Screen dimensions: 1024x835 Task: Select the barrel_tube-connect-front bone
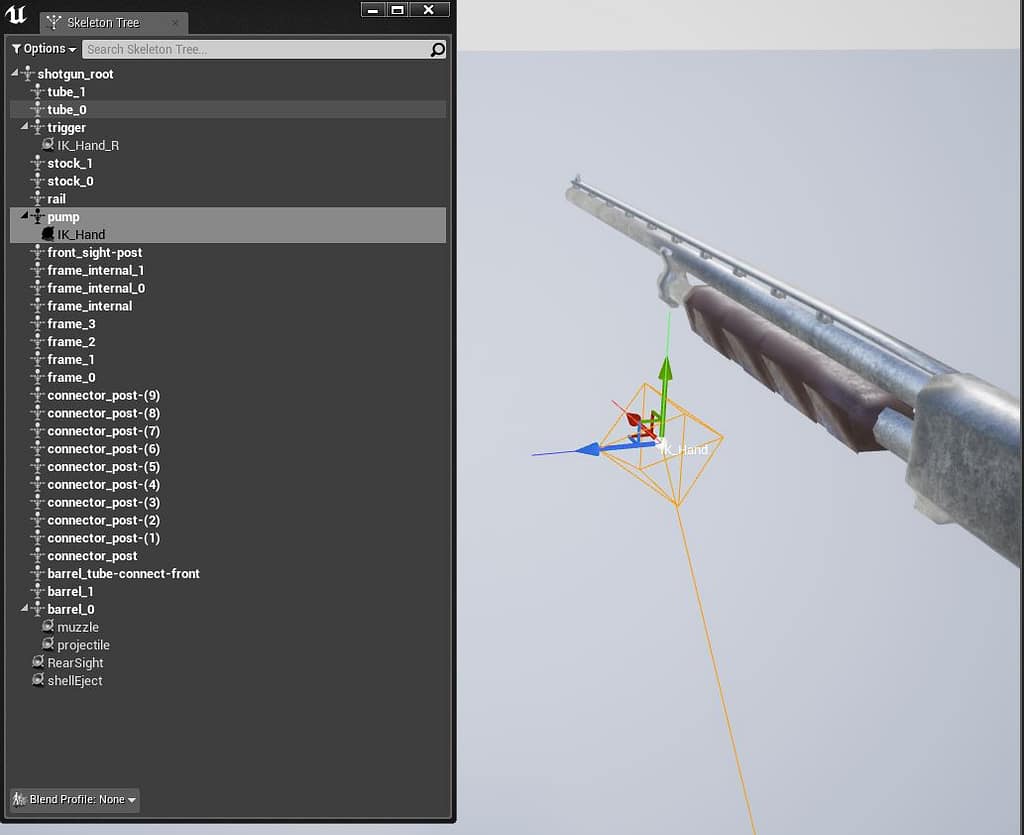coord(123,573)
